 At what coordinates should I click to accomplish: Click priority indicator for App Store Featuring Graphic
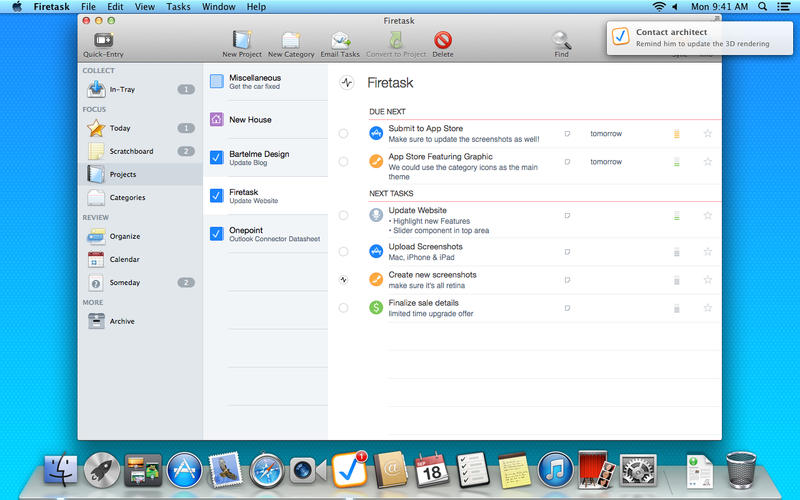click(x=677, y=161)
